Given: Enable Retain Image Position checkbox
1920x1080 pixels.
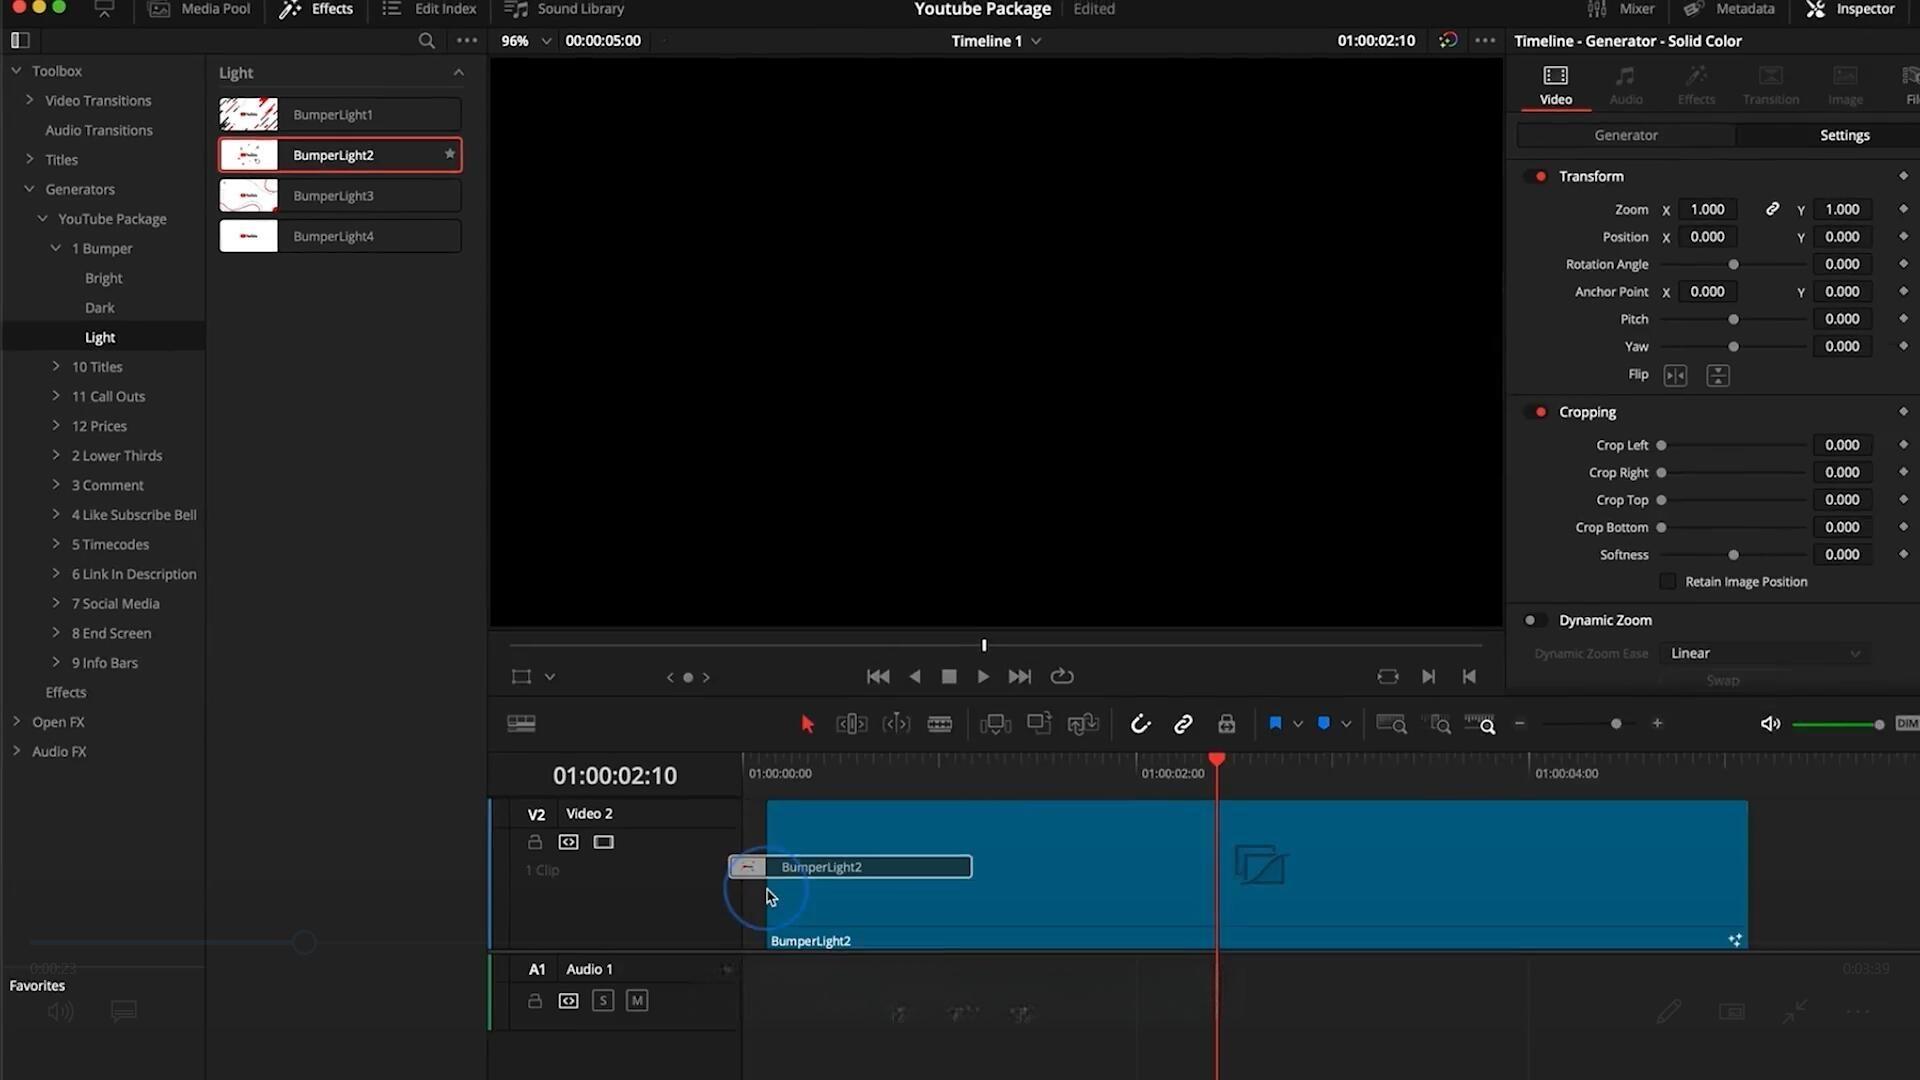Looking at the screenshot, I should pyautogui.click(x=1667, y=582).
